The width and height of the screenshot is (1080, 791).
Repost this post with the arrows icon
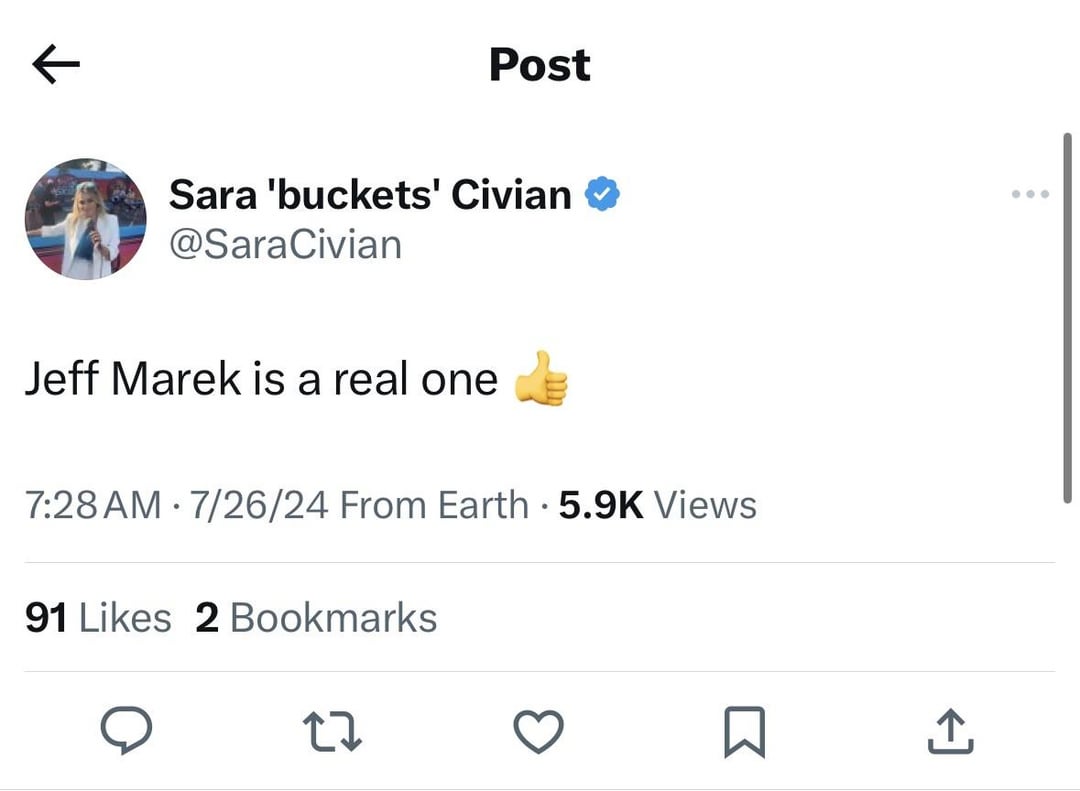point(334,731)
